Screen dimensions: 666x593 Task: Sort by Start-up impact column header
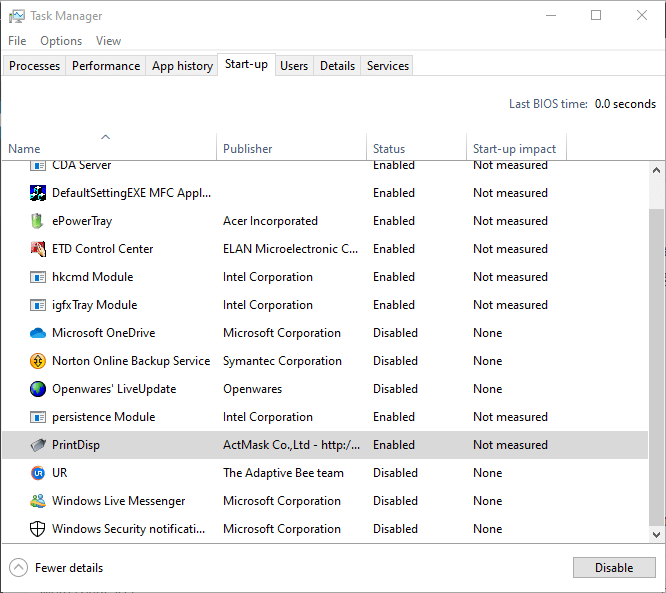coord(516,147)
